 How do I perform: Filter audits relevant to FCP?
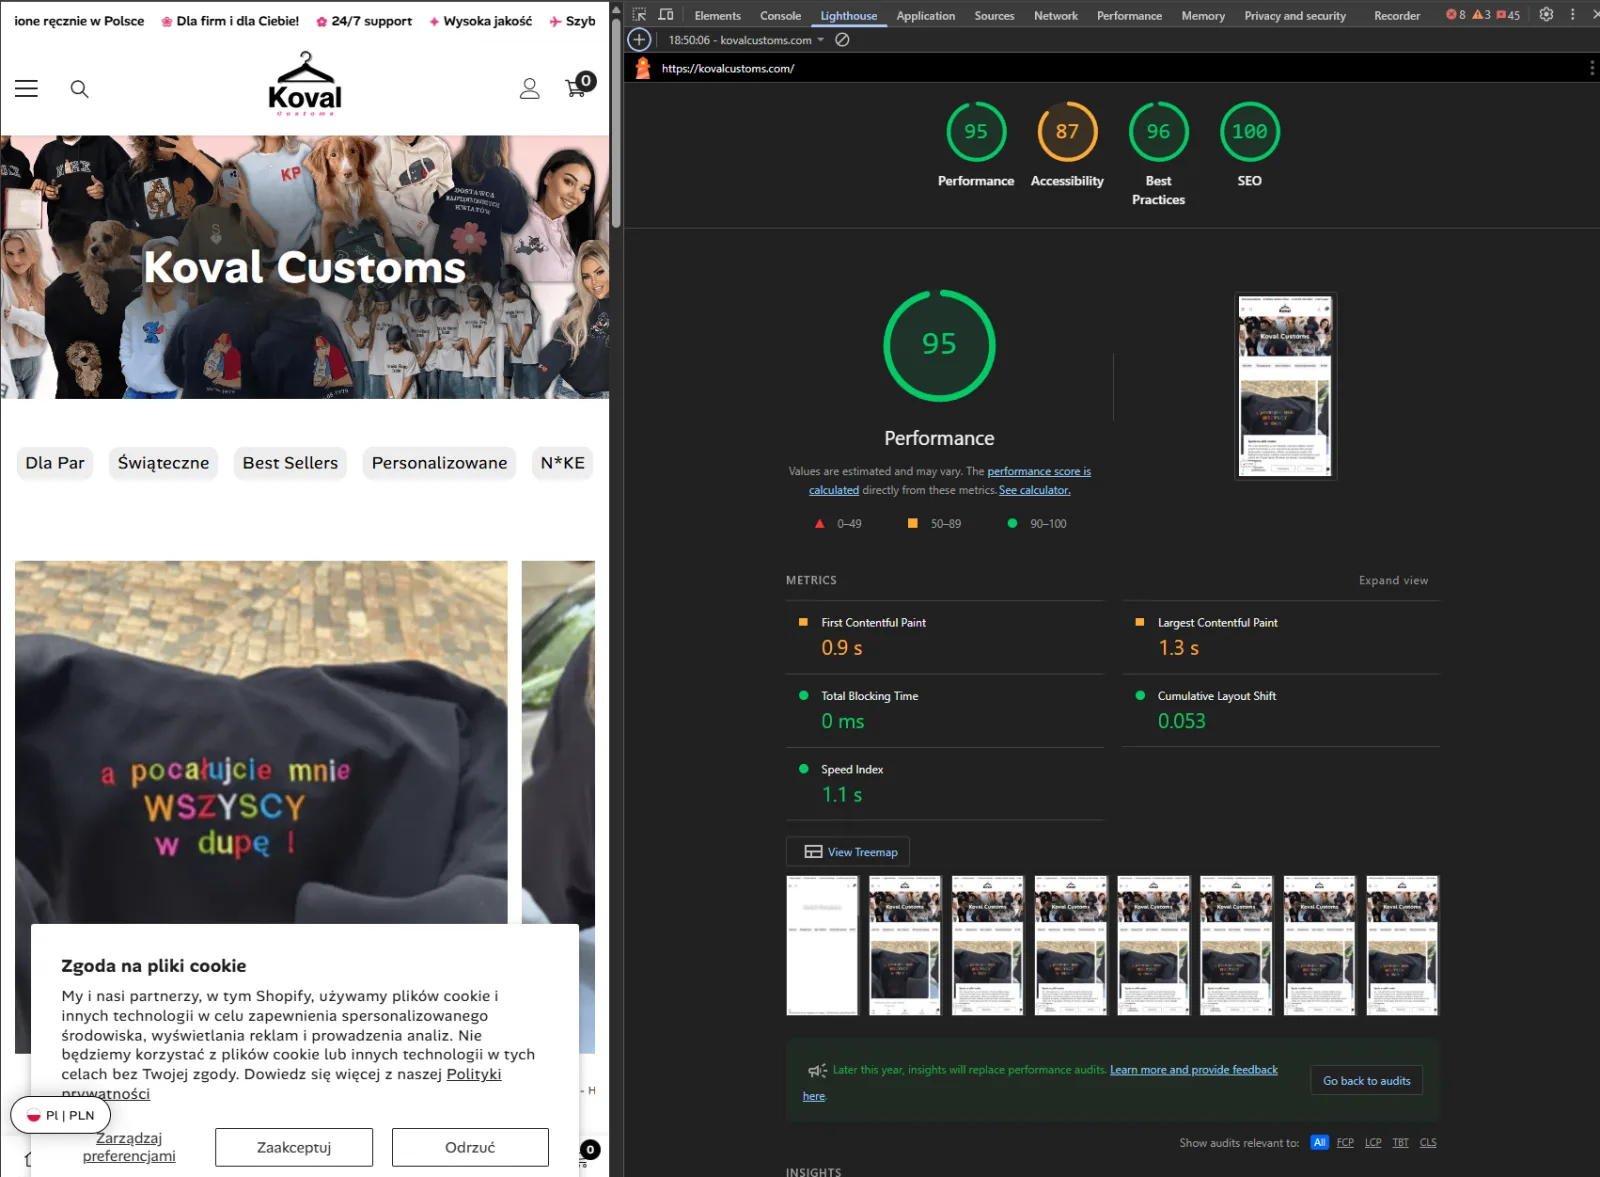click(x=1345, y=1142)
